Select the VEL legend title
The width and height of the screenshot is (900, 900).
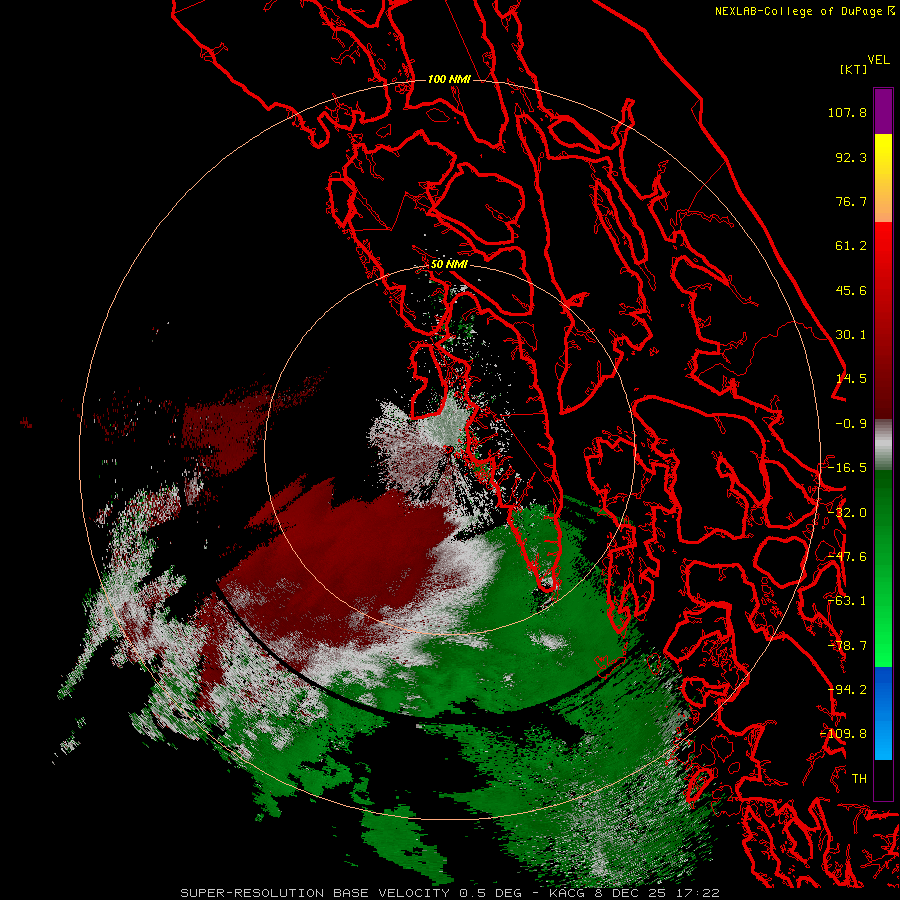[x=878, y=60]
